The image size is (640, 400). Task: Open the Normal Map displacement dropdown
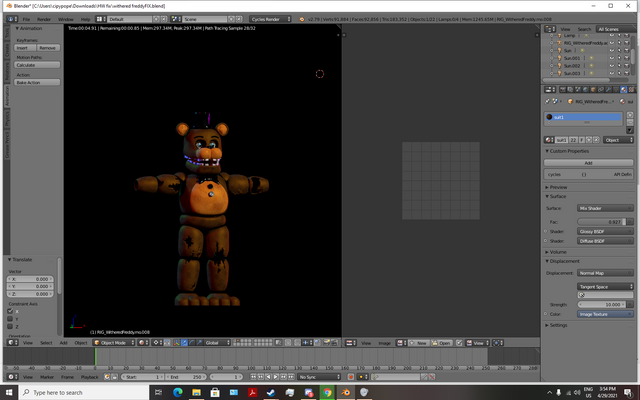pyautogui.click(x=605, y=272)
